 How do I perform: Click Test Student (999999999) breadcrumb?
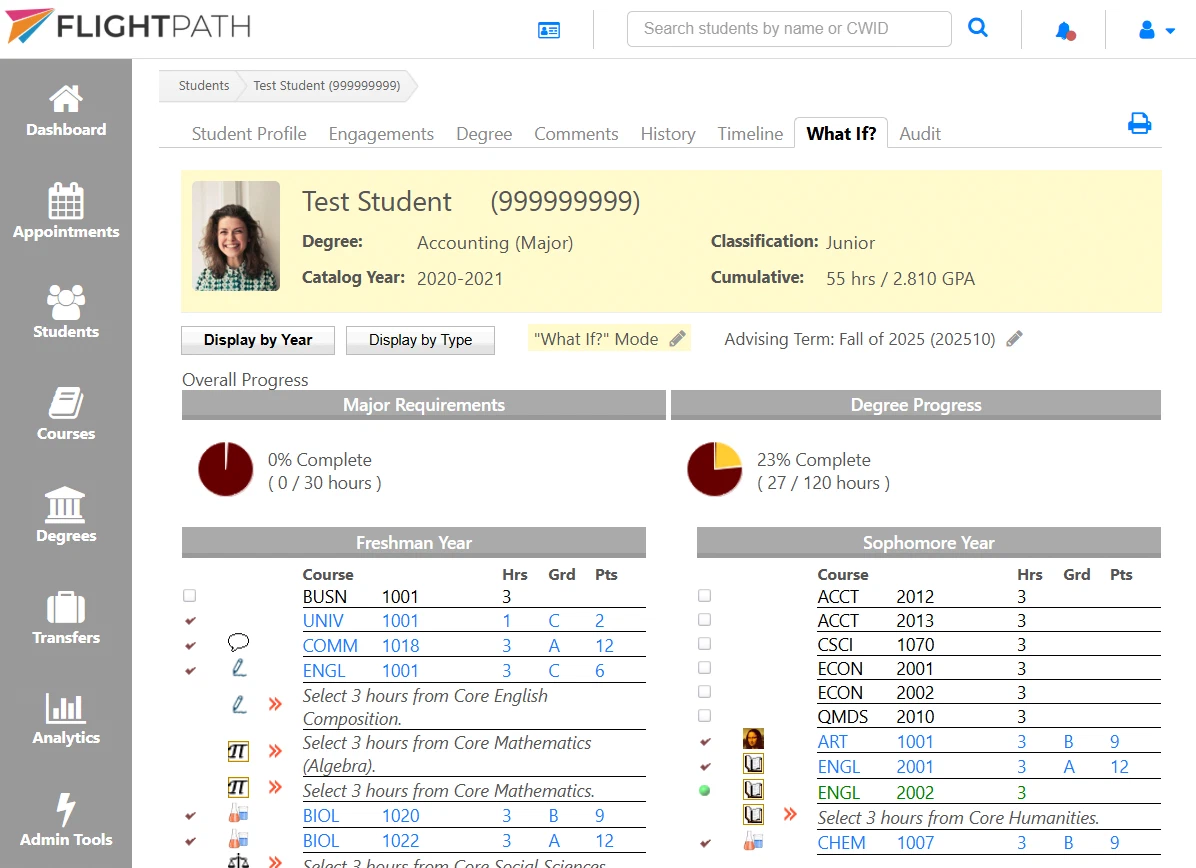coord(326,85)
